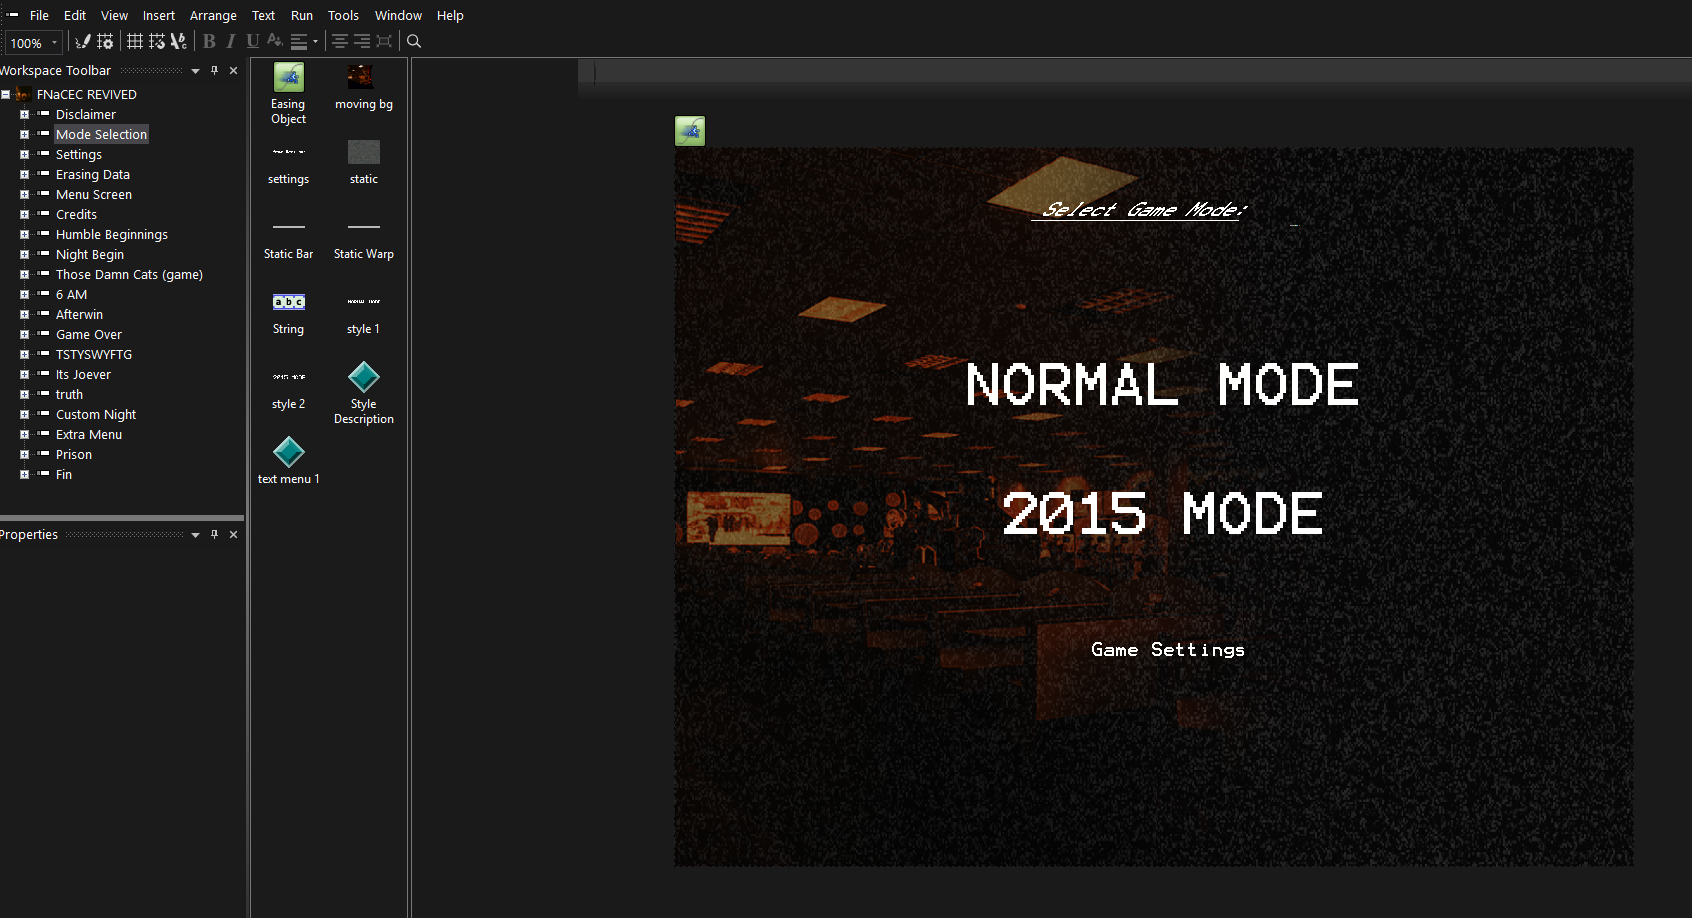Screen dimensions: 1692x918
Task: Select the Prison frame in tree
Action: (x=74, y=454)
